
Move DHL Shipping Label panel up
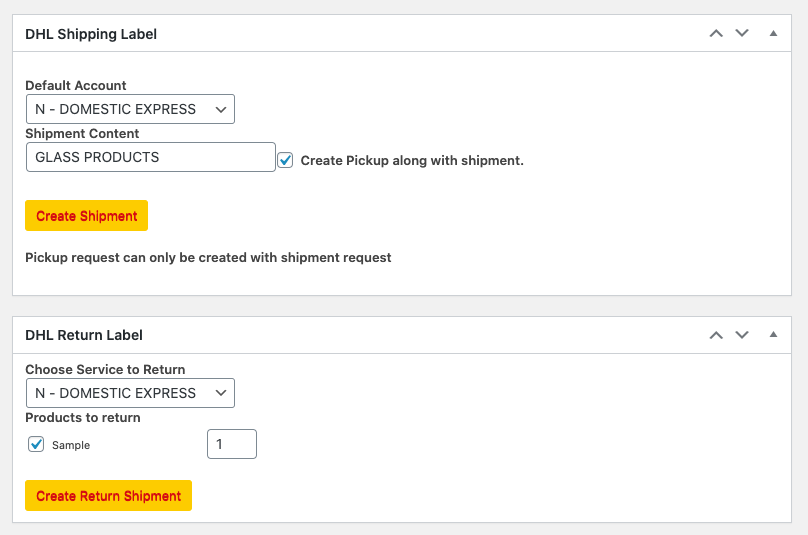[x=716, y=34]
